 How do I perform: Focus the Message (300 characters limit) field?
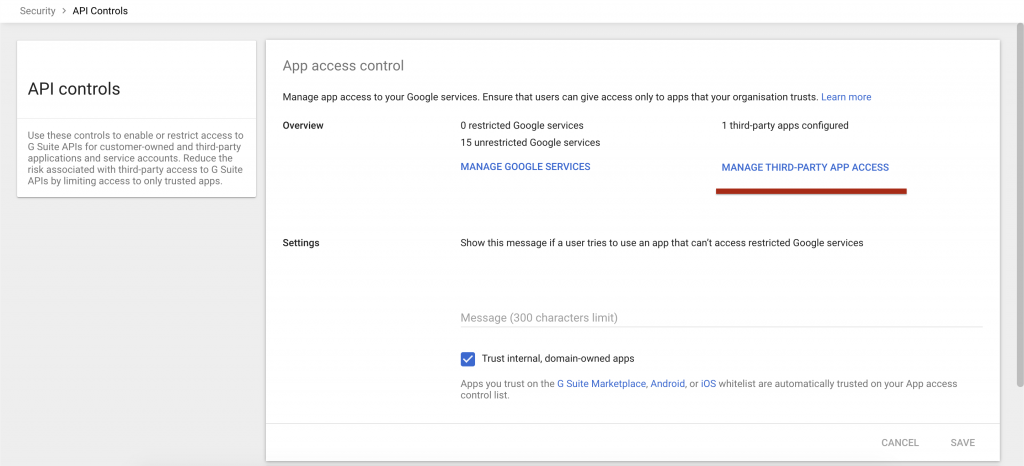(x=720, y=317)
